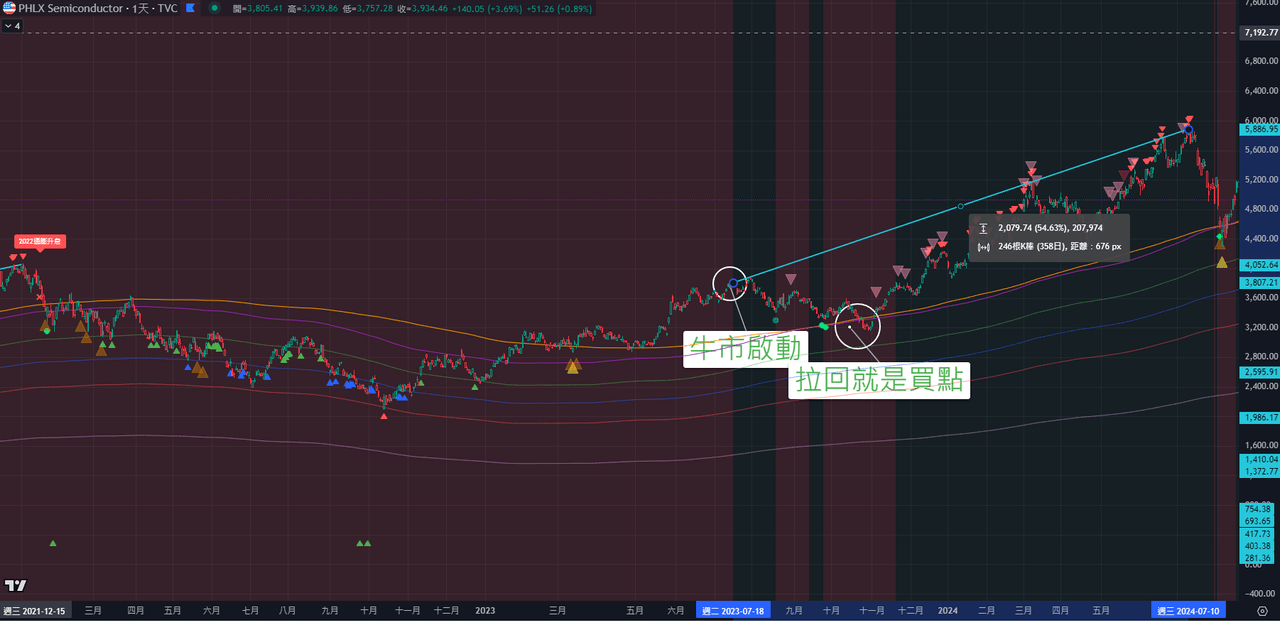Click the 754.38 indicator value label
This screenshot has height=625, width=1280.
[1258, 509]
